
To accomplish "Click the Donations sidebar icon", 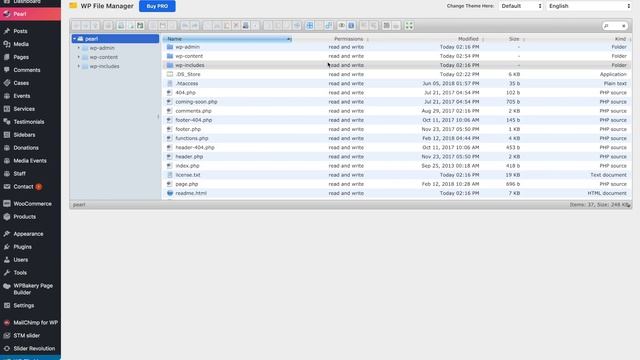I will pyautogui.click(x=7, y=148).
